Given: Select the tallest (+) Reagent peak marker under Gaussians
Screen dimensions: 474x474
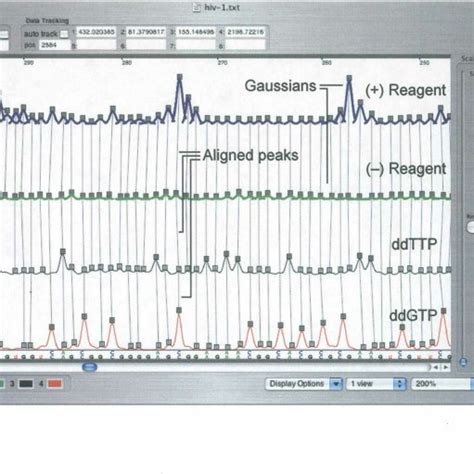Looking at the screenshot, I should point(349,78).
